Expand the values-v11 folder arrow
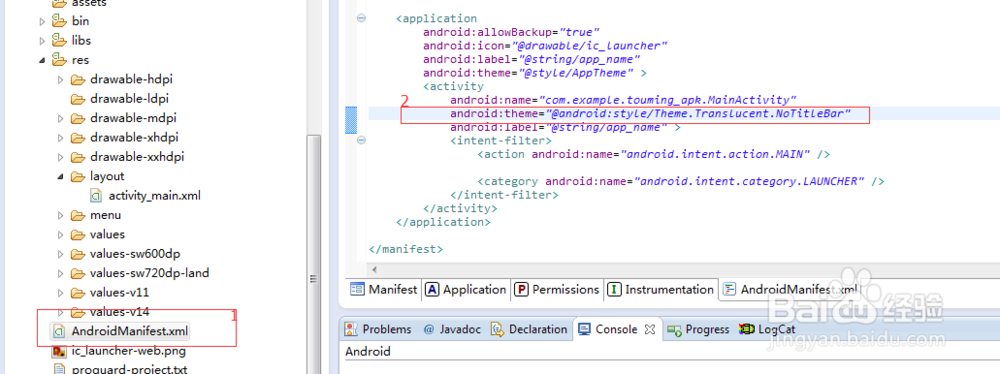This screenshot has width=1000, height=374. (61, 293)
